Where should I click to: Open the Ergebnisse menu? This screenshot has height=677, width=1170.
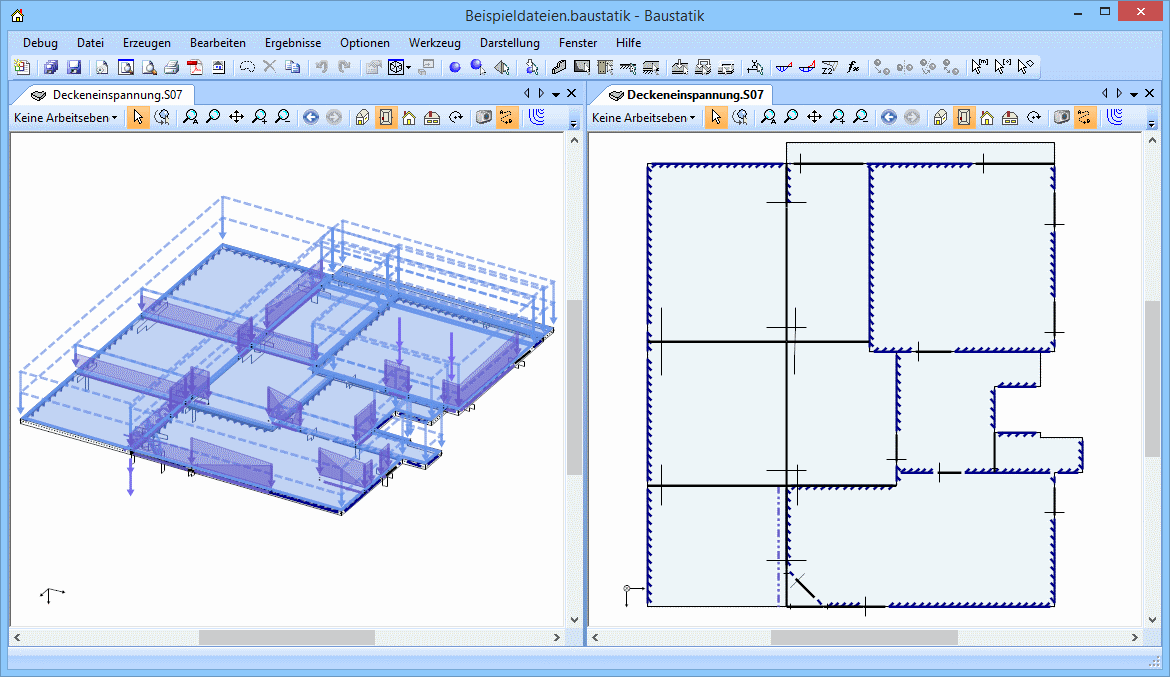click(x=292, y=43)
